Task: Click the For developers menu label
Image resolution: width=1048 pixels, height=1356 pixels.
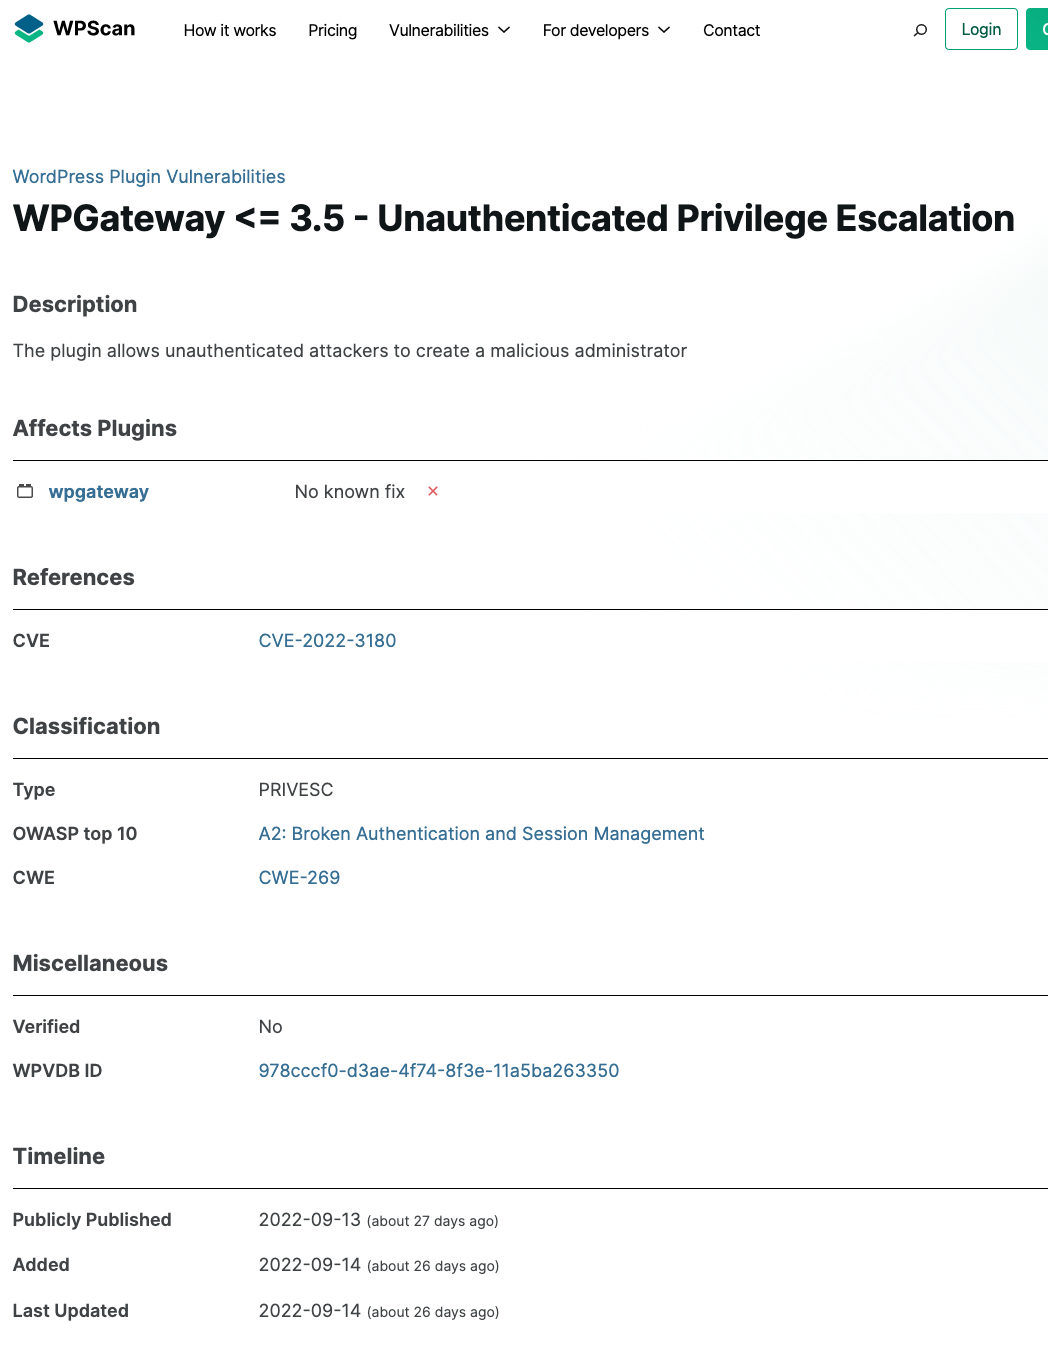Action: point(596,30)
